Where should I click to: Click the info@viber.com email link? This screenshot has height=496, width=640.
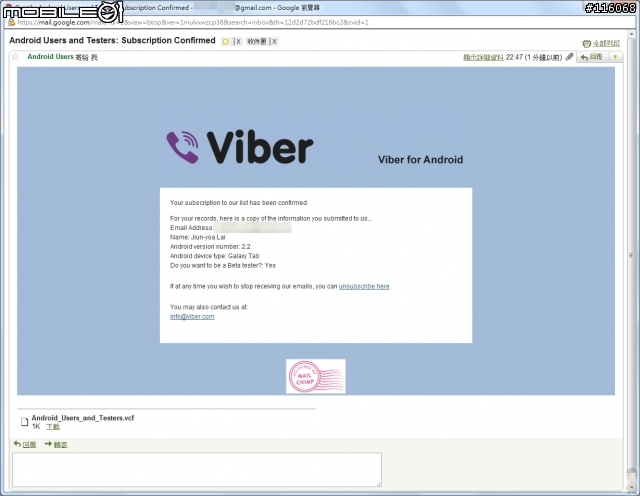click(x=192, y=316)
